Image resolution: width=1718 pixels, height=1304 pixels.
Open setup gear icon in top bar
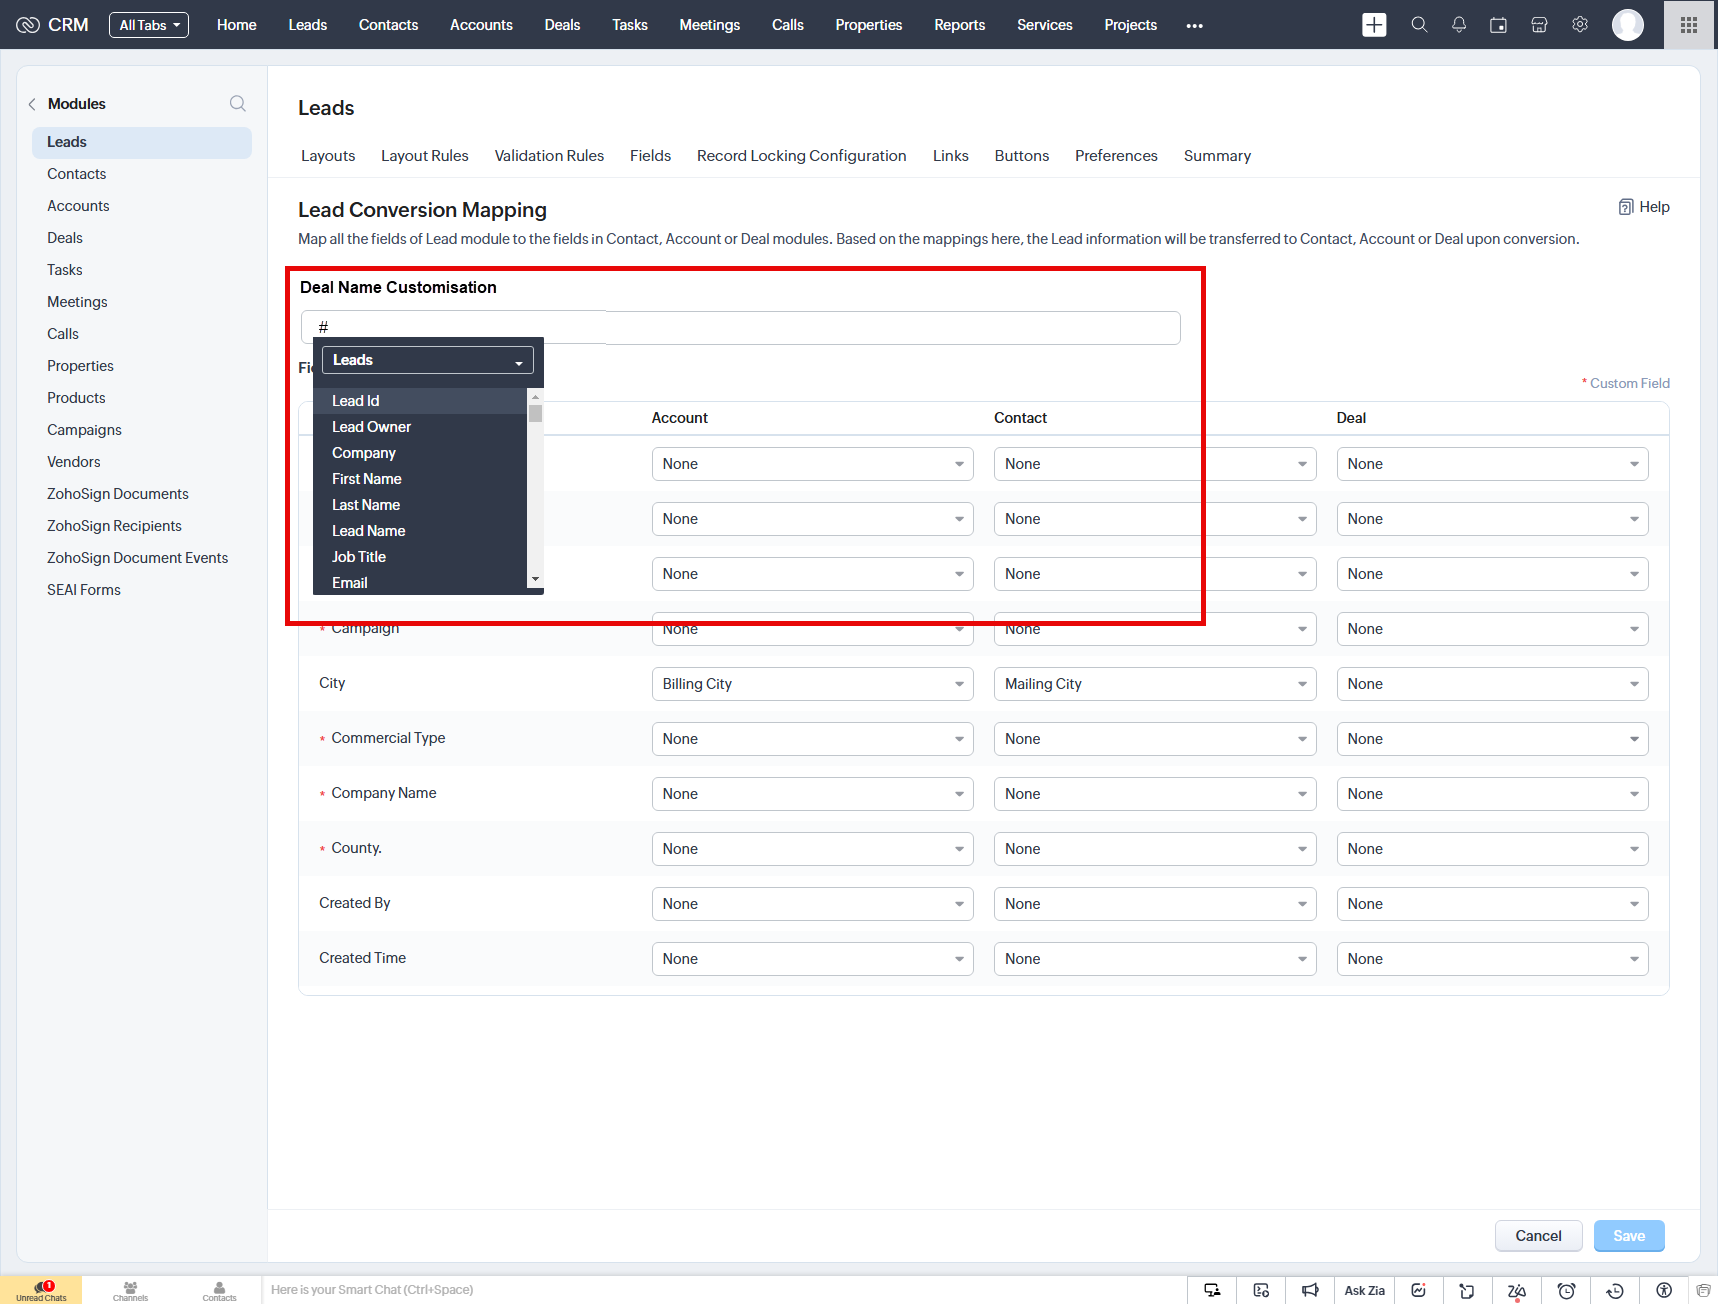[1580, 25]
